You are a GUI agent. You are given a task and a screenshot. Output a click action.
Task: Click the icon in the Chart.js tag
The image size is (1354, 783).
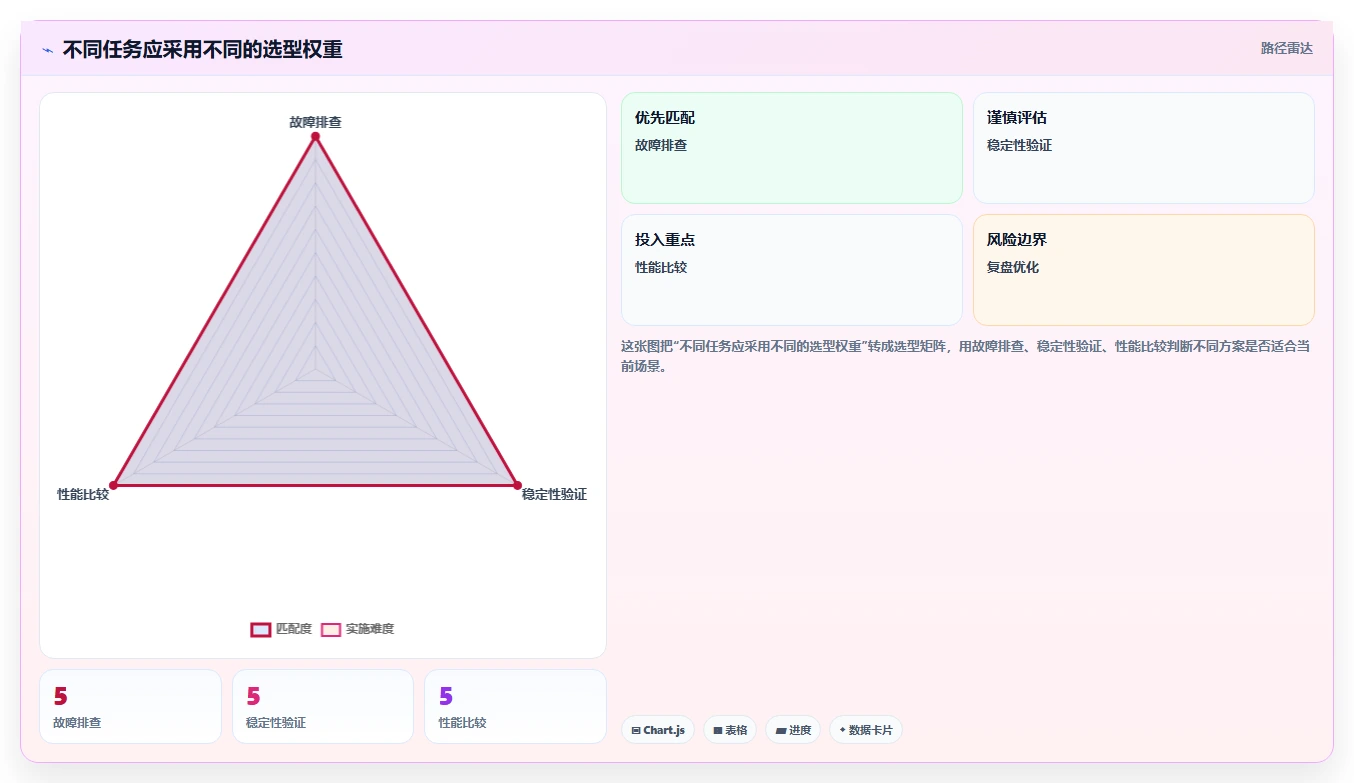tap(636, 731)
